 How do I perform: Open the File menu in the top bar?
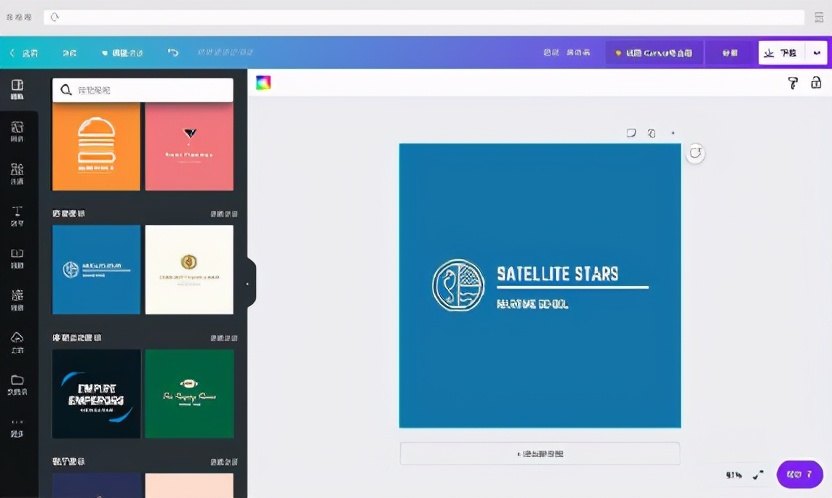coord(69,53)
